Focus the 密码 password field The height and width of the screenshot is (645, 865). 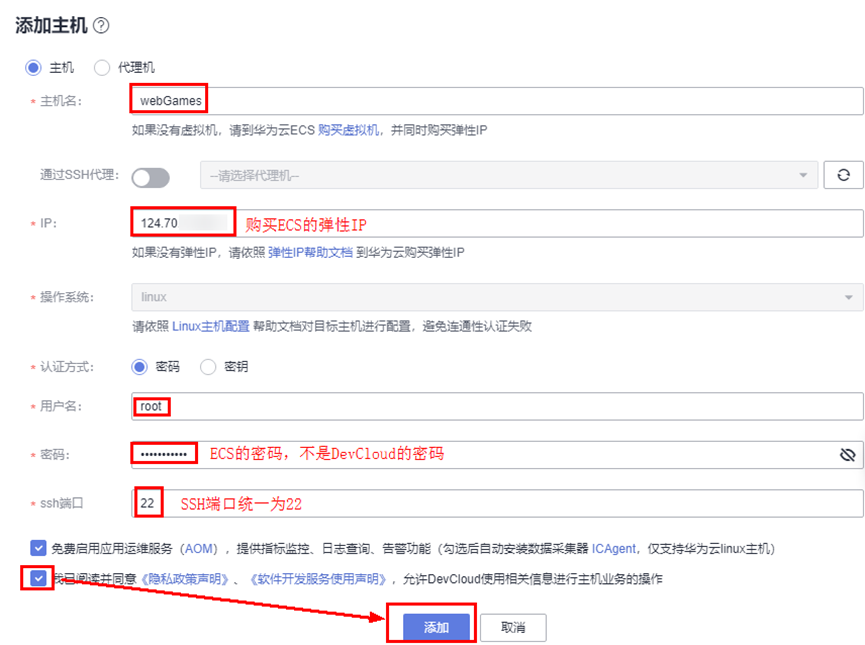(x=497, y=455)
